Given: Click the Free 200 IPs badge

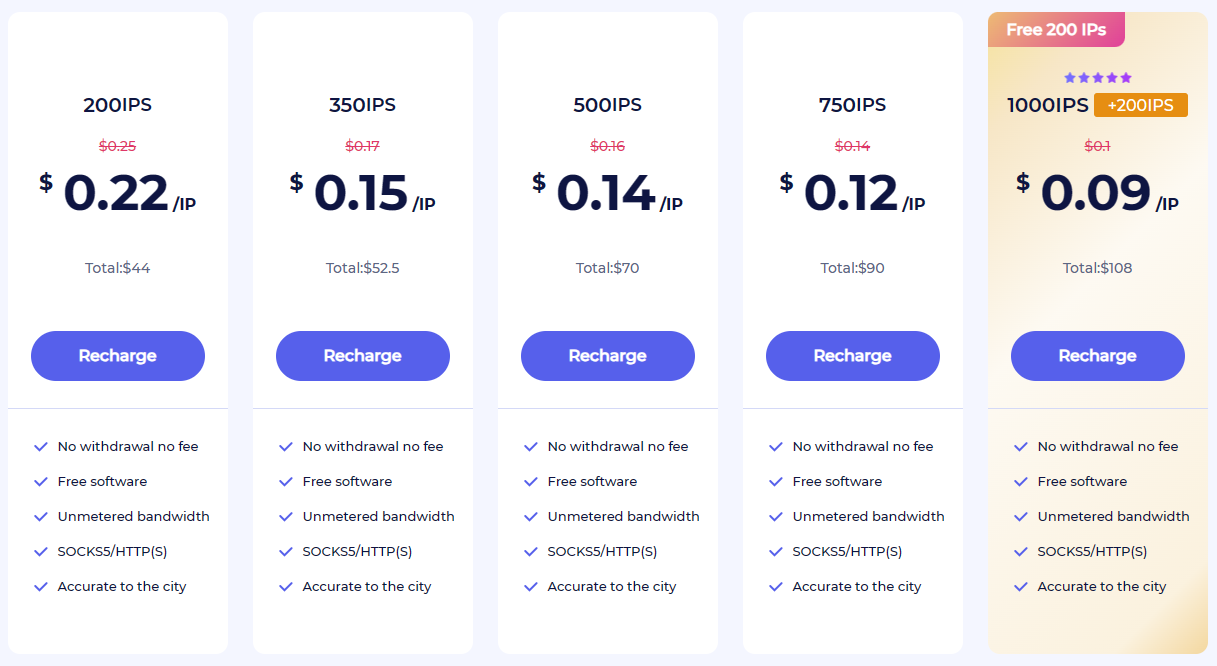Looking at the screenshot, I should (1056, 30).
